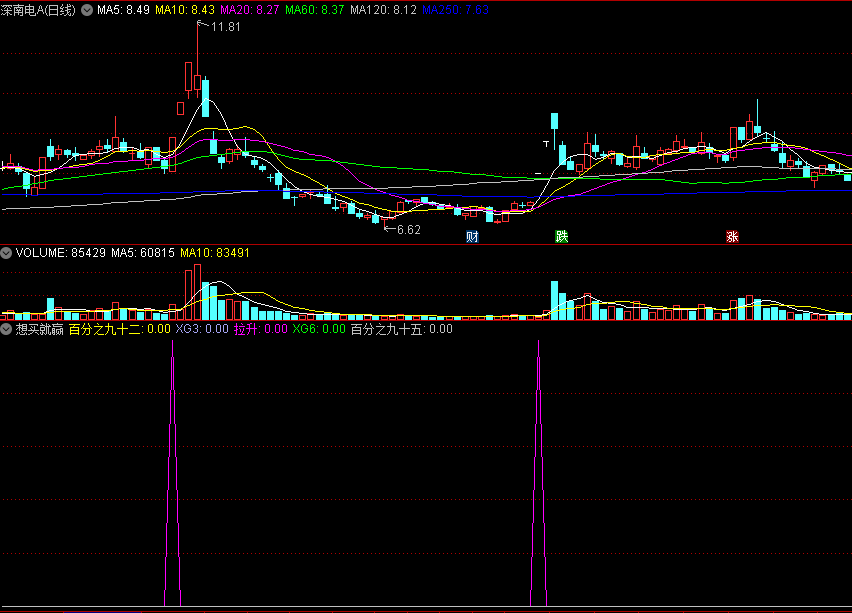Select the green MA60: 8.37 label
The image size is (852, 613).
(x=315, y=10)
